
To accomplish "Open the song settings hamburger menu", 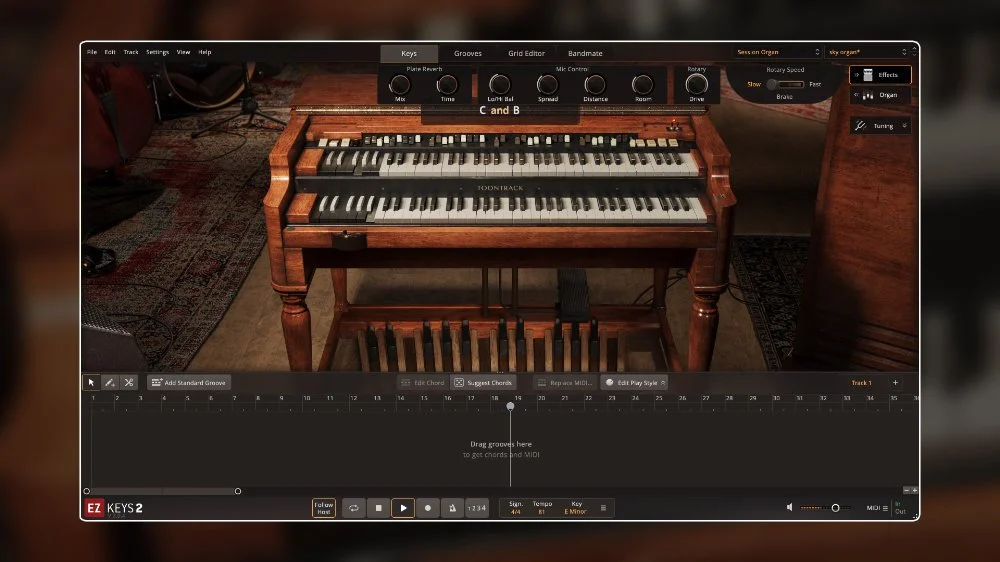I will [603, 508].
